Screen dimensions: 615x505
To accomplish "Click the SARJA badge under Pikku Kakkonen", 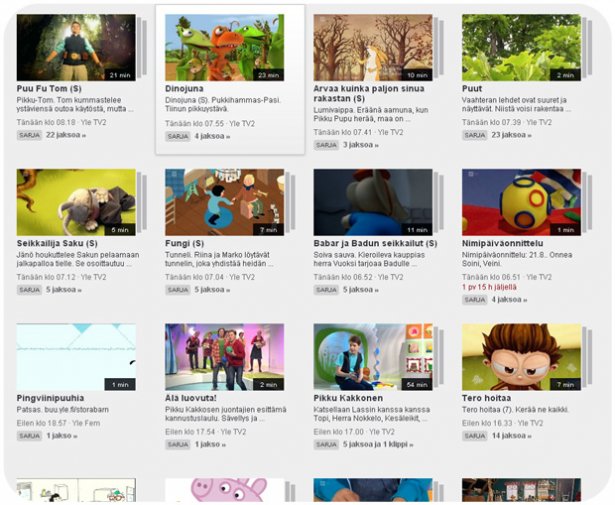I will pos(326,445).
